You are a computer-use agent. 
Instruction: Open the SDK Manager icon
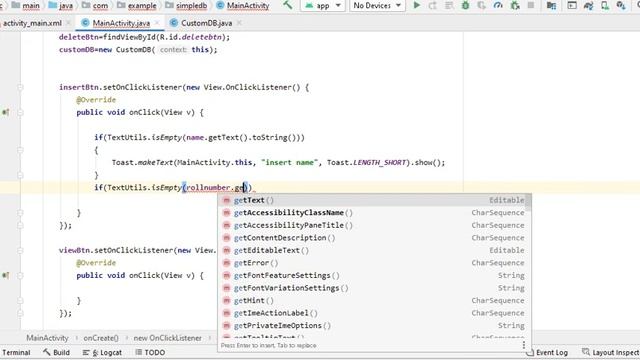tap(621, 5)
